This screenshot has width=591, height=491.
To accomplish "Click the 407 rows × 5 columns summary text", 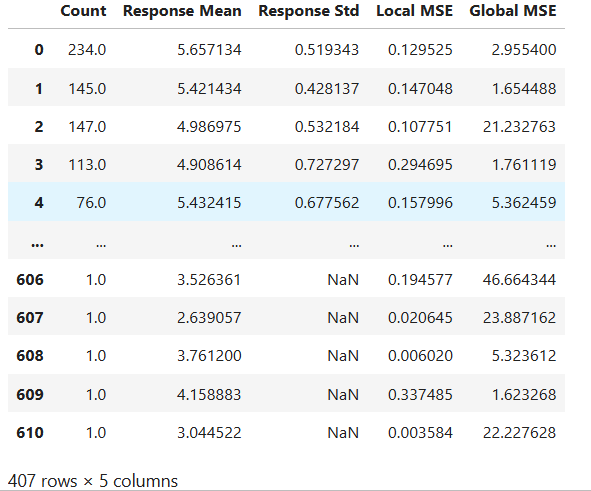I will [93, 481].
